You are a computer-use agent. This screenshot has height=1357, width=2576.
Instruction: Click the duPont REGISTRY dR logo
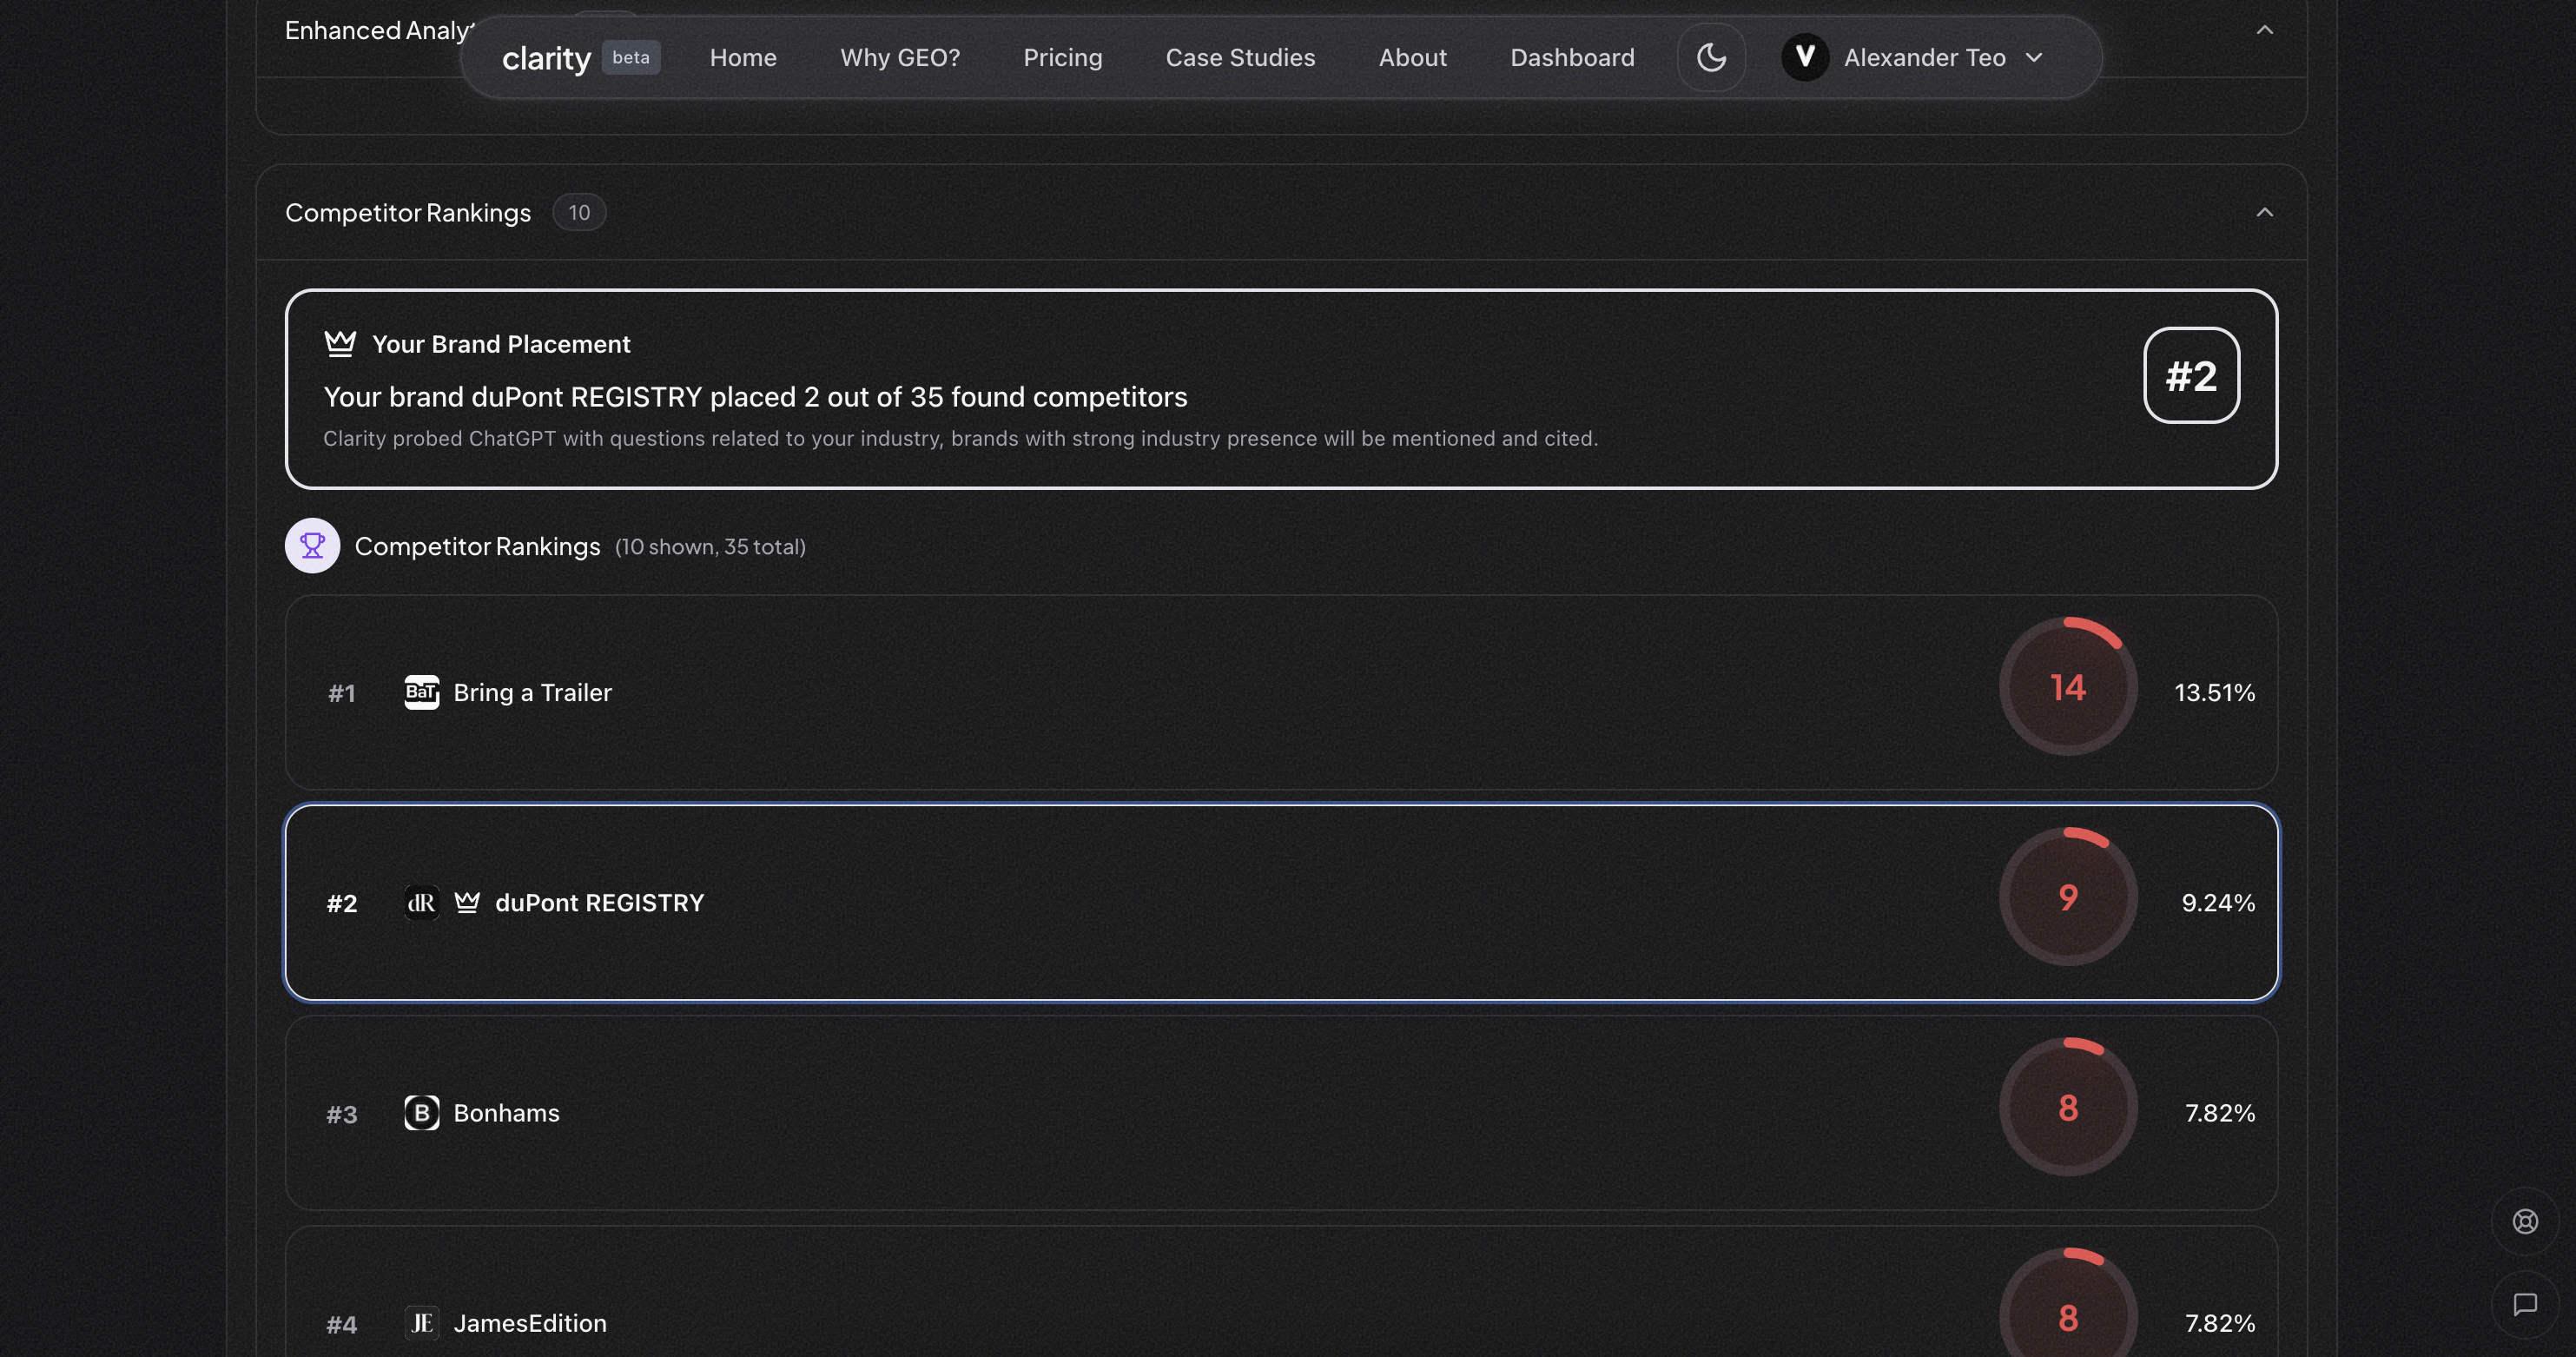click(x=421, y=902)
